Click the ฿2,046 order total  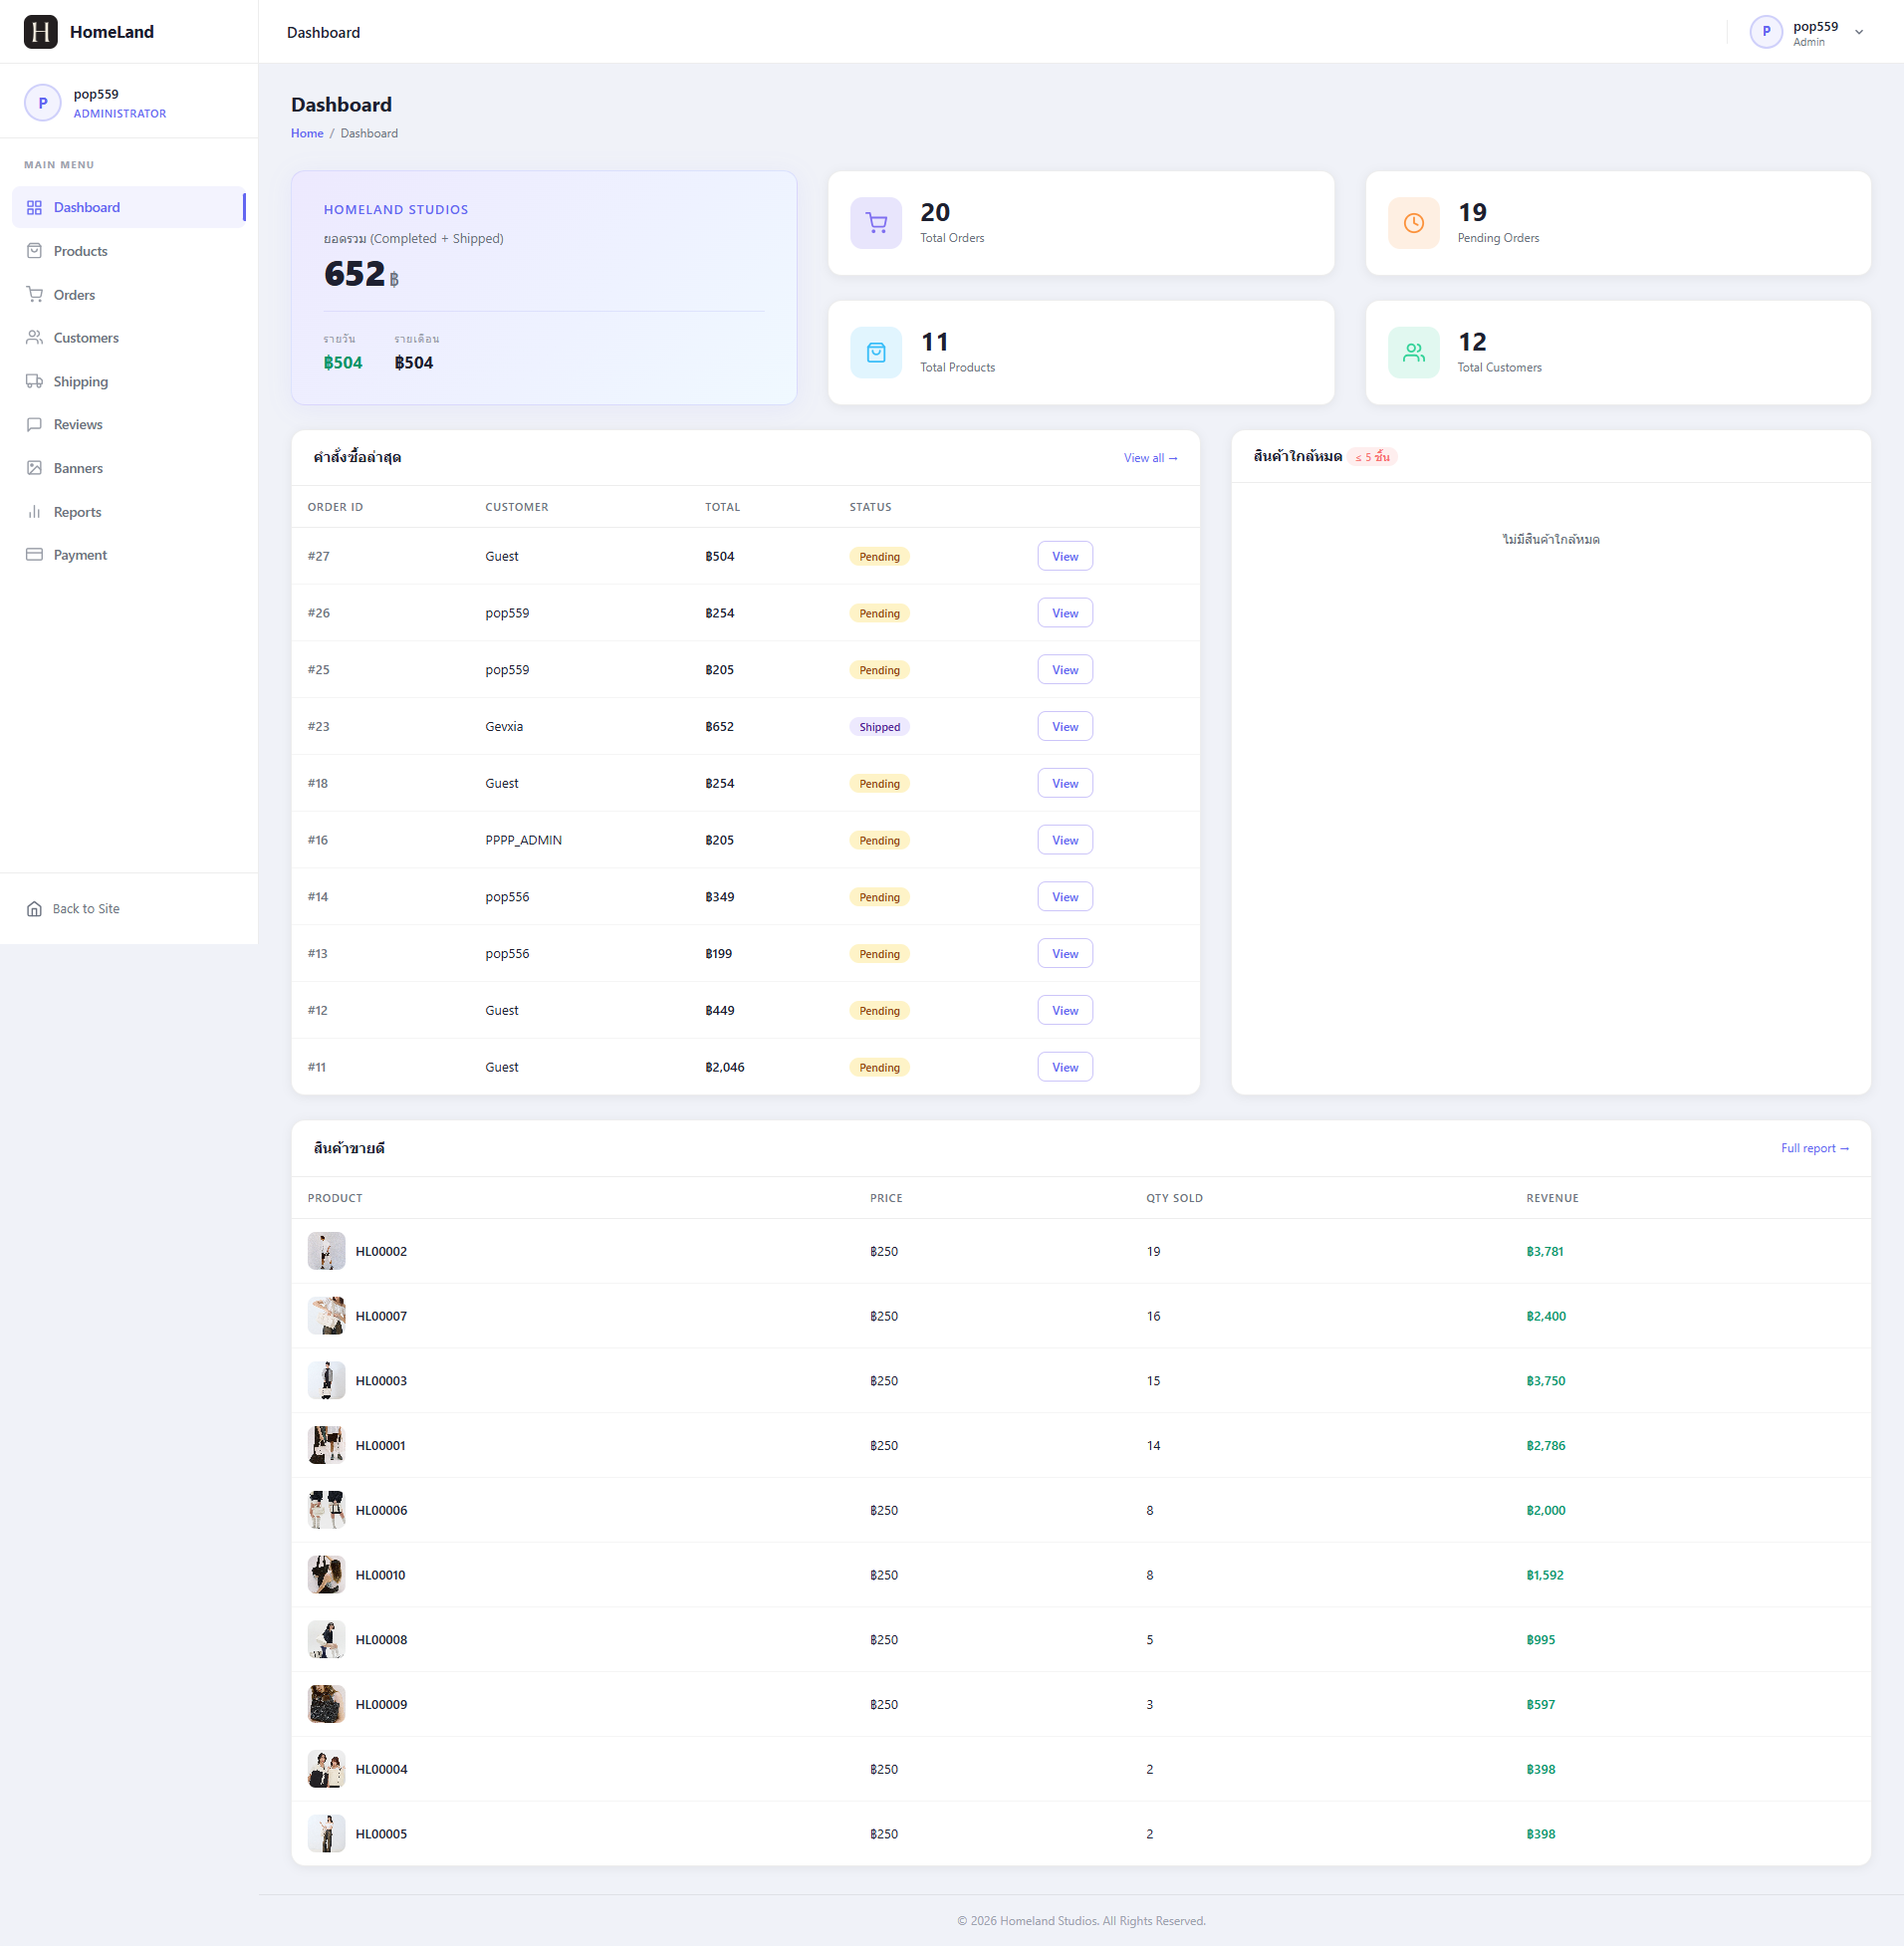coord(725,1067)
